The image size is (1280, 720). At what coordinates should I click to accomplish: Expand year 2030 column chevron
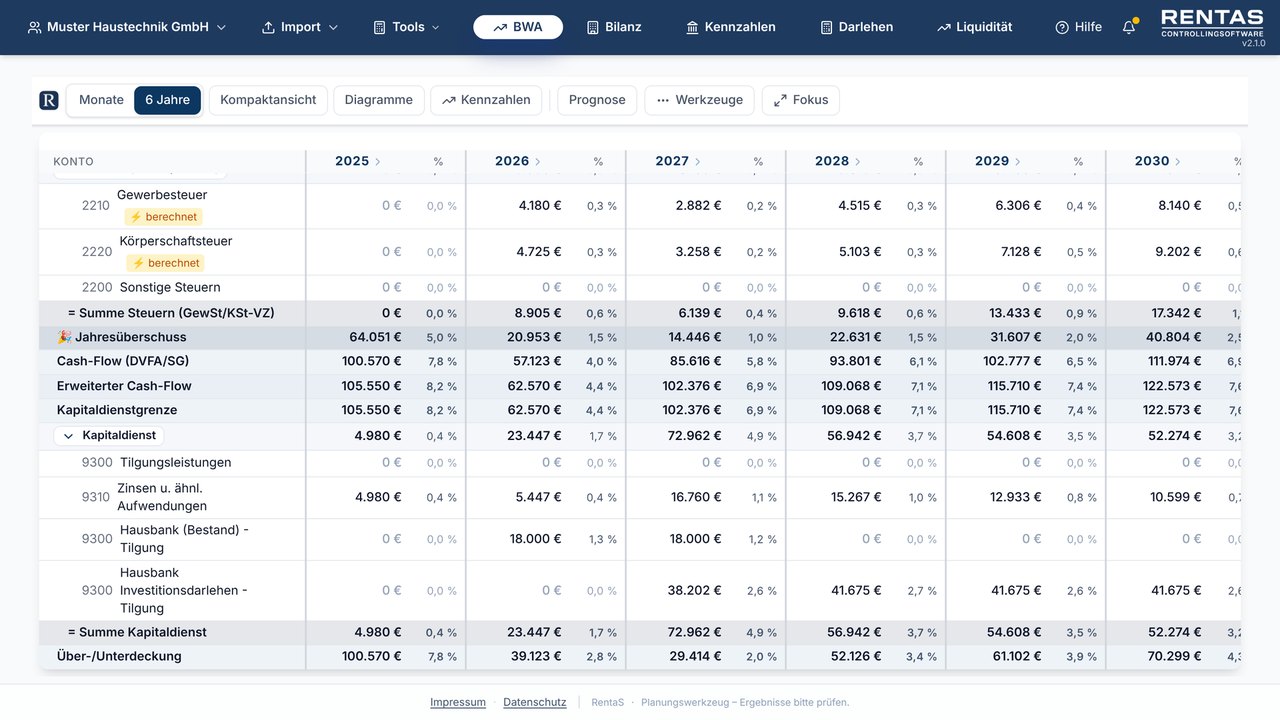[1178, 161]
